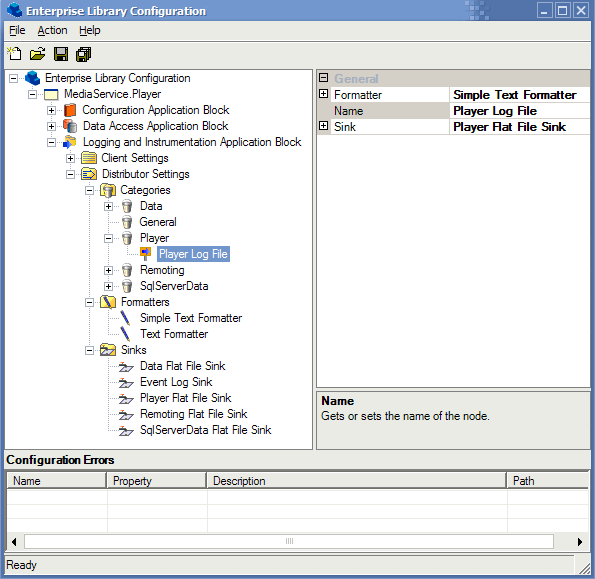The height and width of the screenshot is (579, 595).
Task: Collapse the Enterprise Library Configuration root node
Action: [x=13, y=79]
